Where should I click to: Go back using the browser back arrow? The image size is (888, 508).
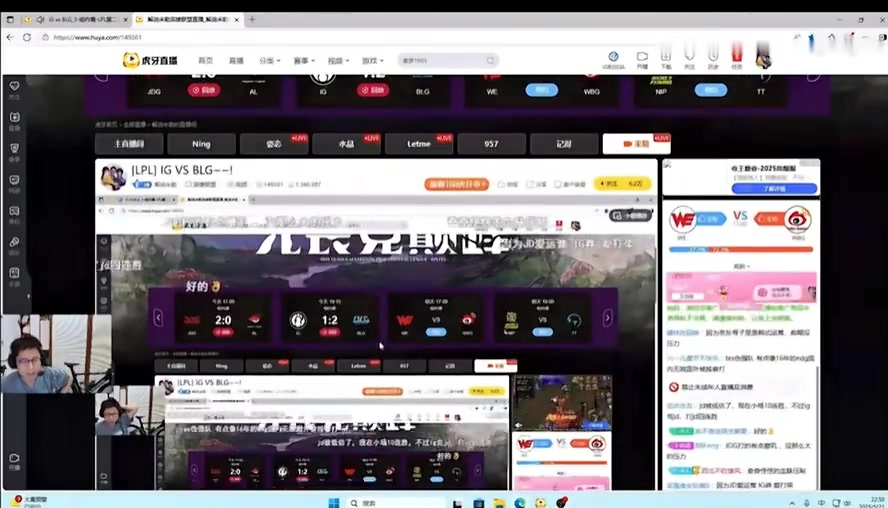tap(10, 38)
